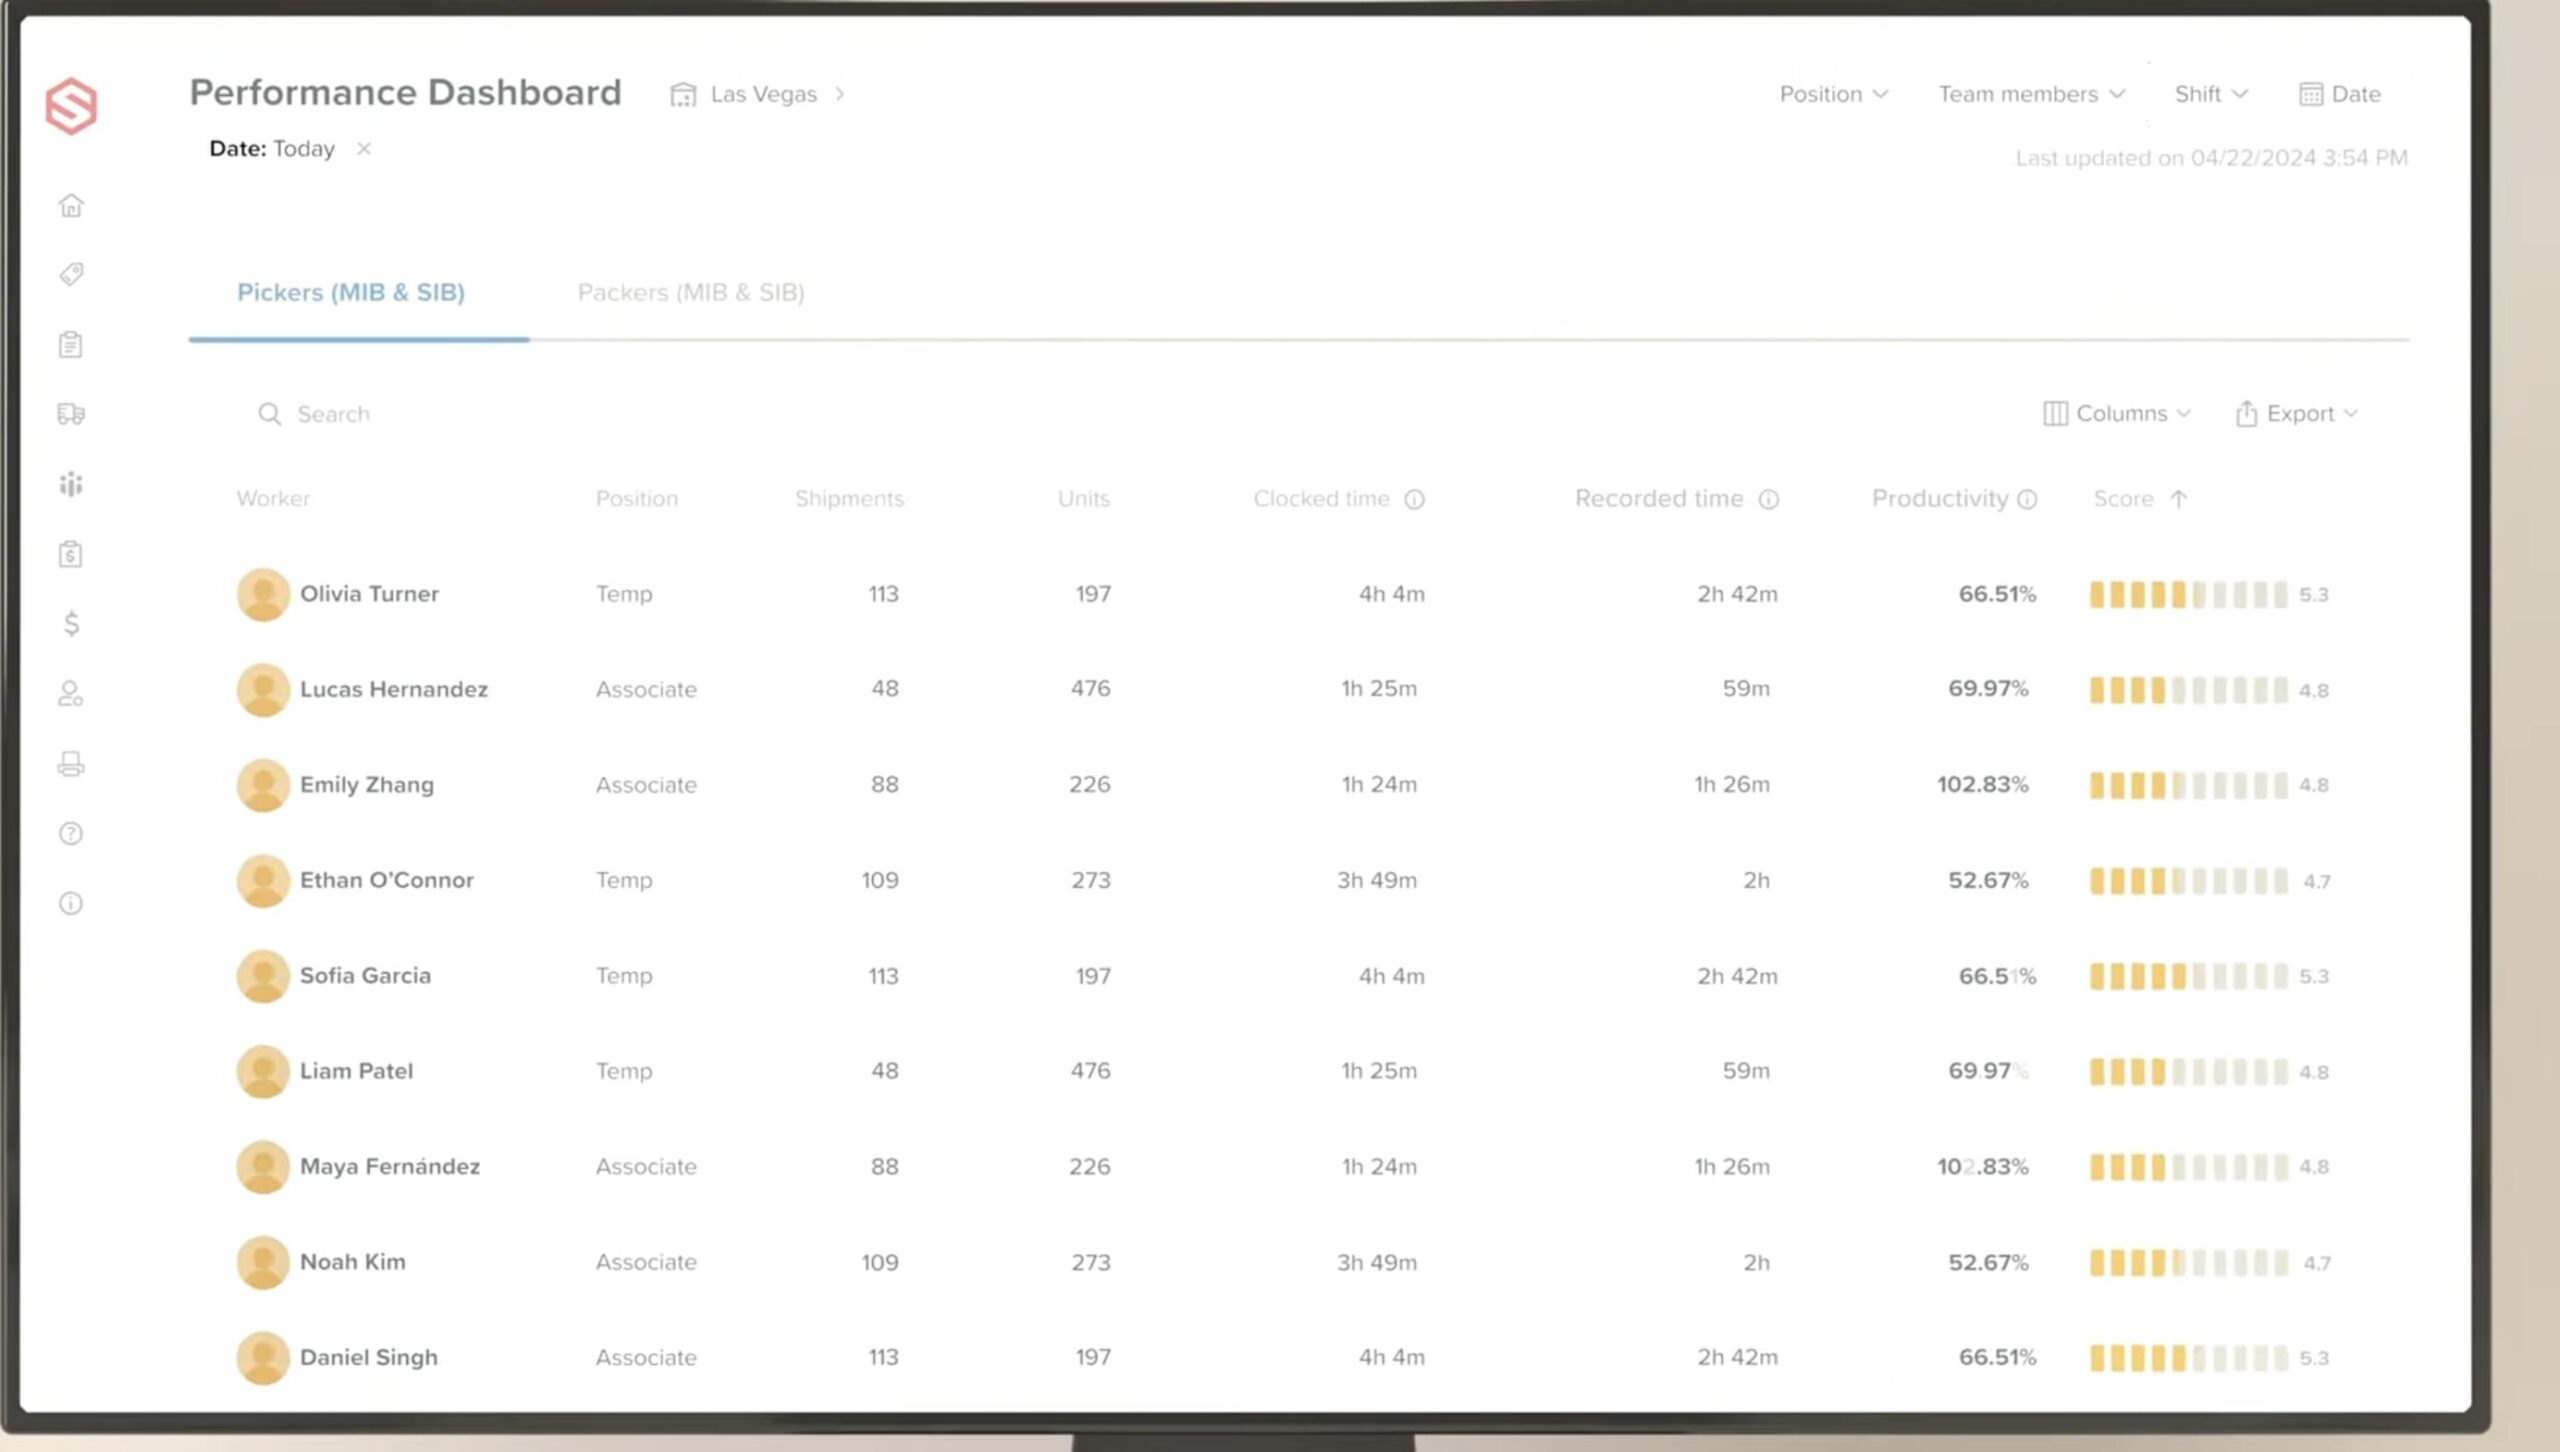
Task: Click the dollar sign sidebar icon
Action: pyautogui.click(x=71, y=624)
